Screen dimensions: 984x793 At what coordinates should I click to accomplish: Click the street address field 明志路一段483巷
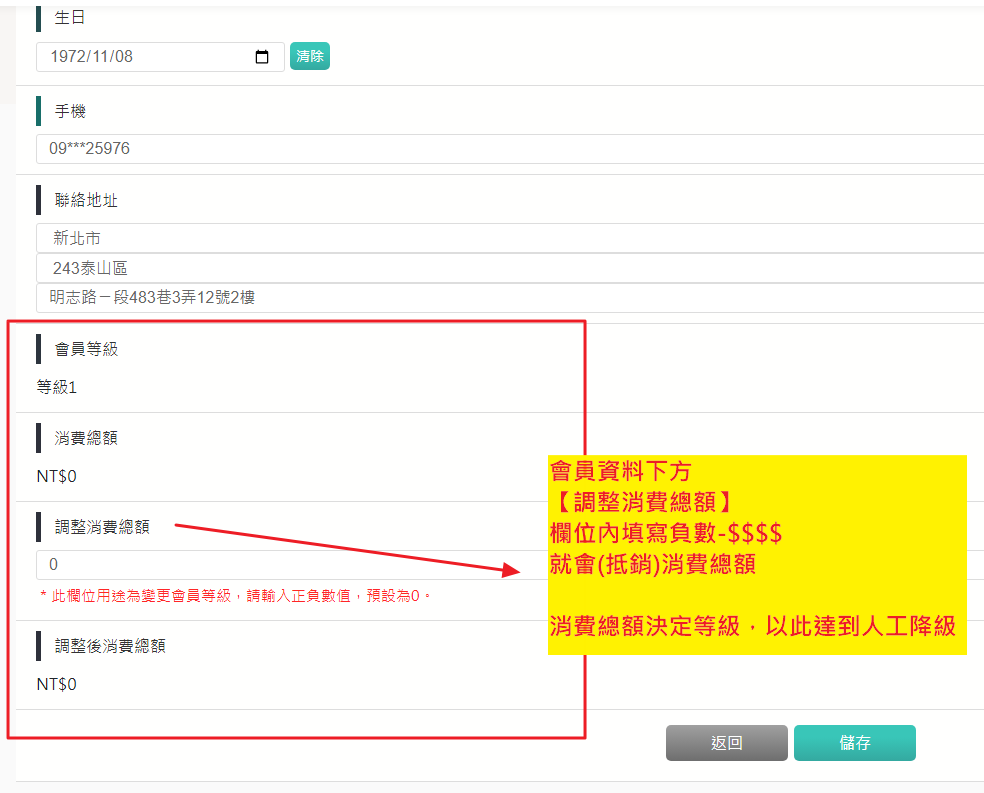click(510, 298)
